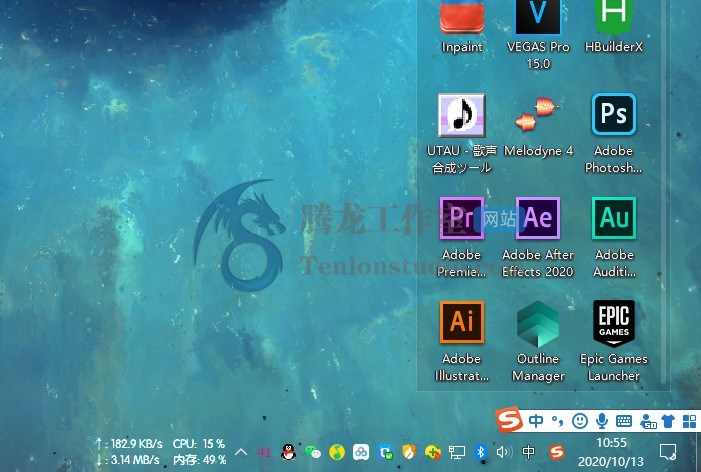Click the Adobe Audition Au icon

coord(614,218)
